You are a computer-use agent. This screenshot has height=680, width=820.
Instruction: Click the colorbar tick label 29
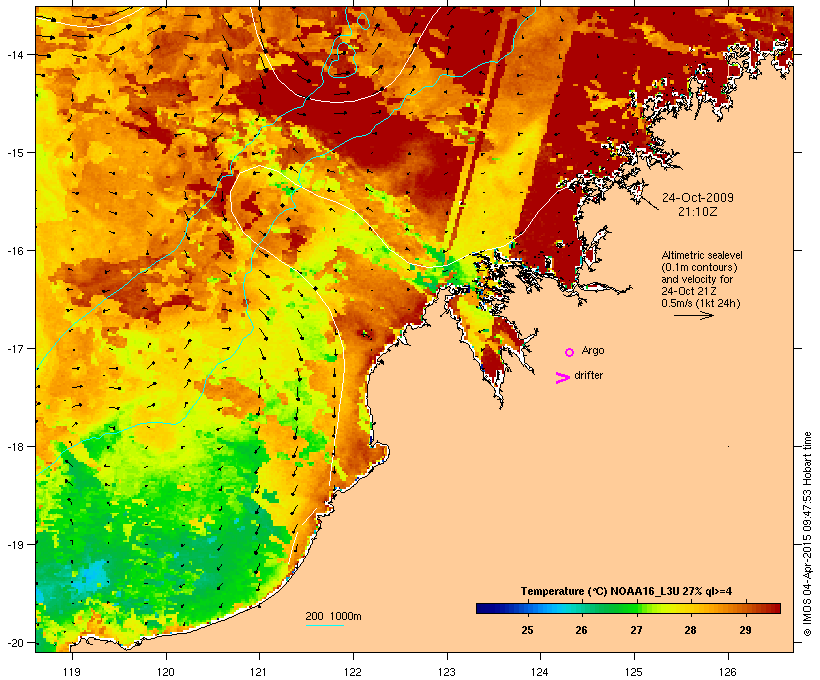tap(745, 630)
